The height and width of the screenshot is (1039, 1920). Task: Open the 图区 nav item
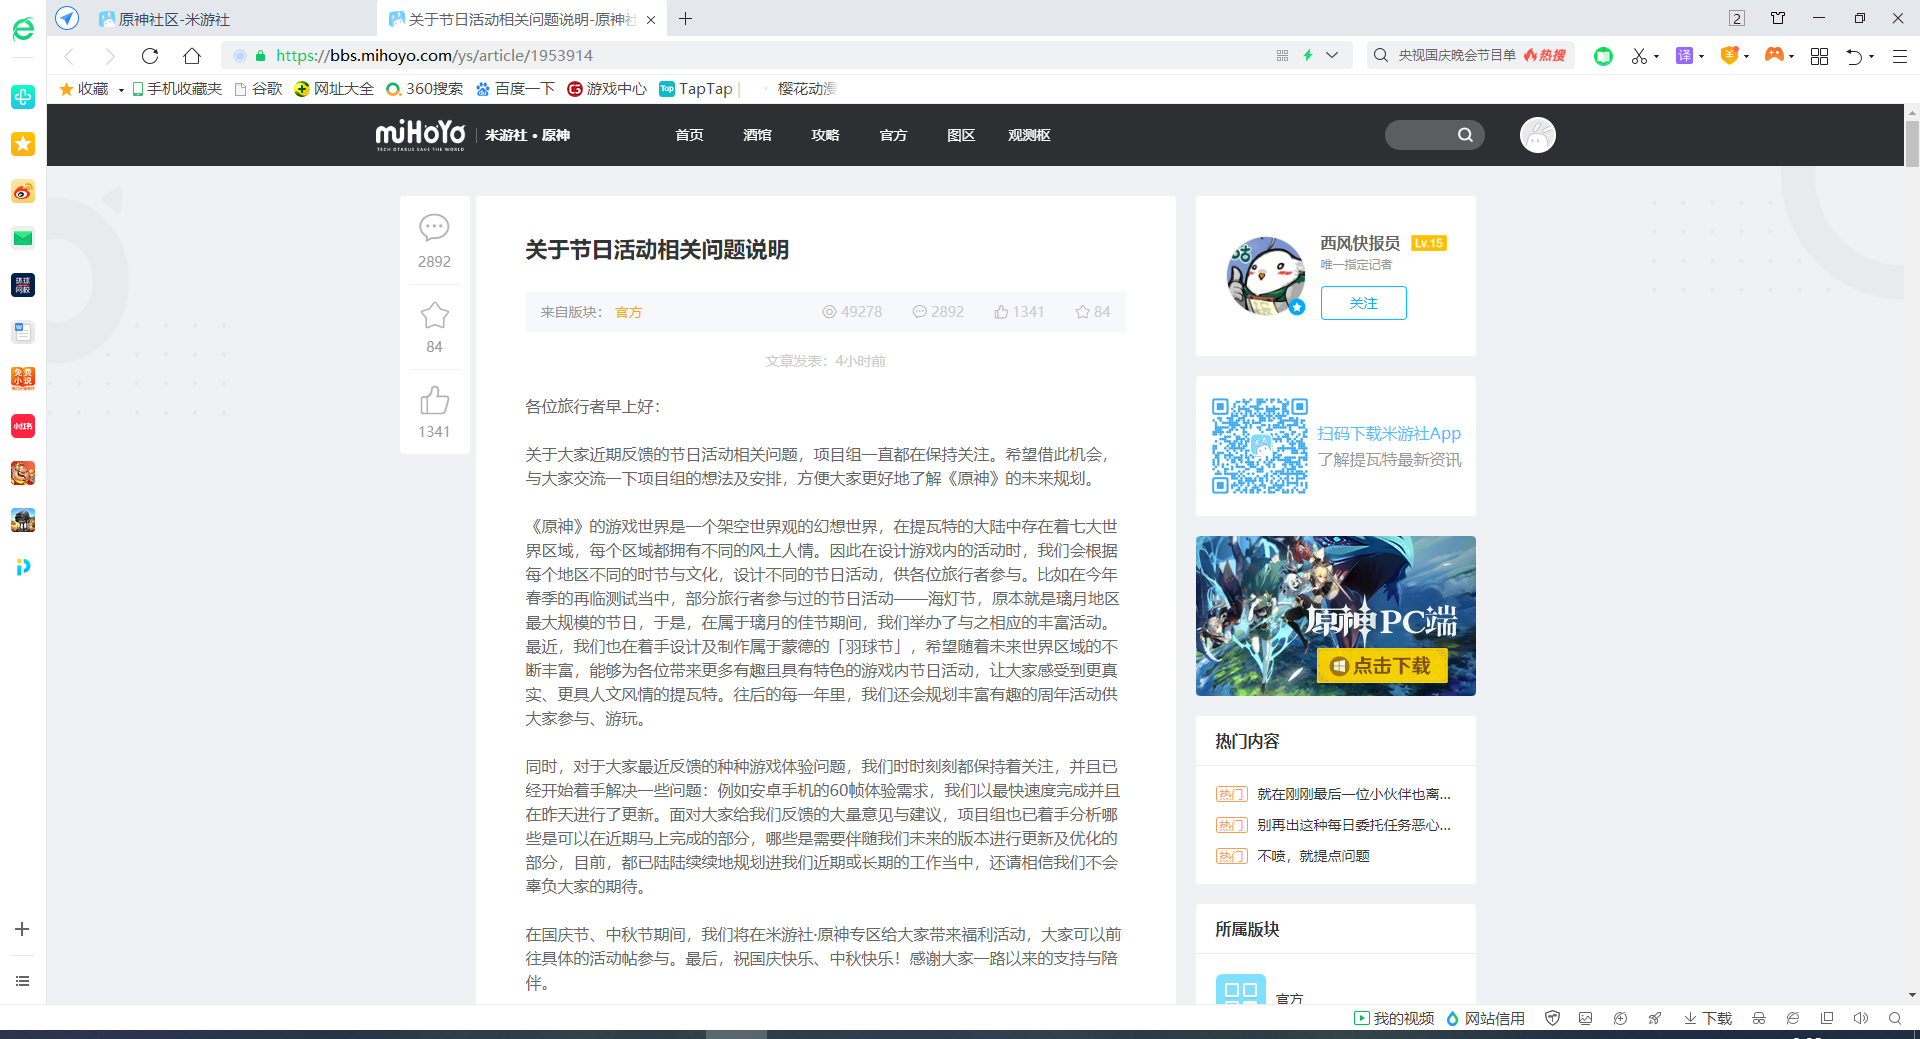pyautogui.click(x=961, y=135)
